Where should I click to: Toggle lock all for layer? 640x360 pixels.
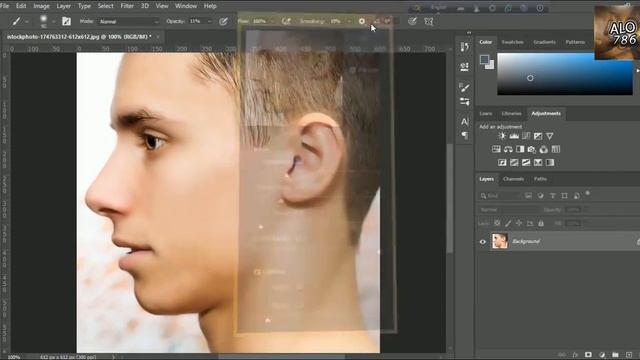pyautogui.click(x=541, y=223)
